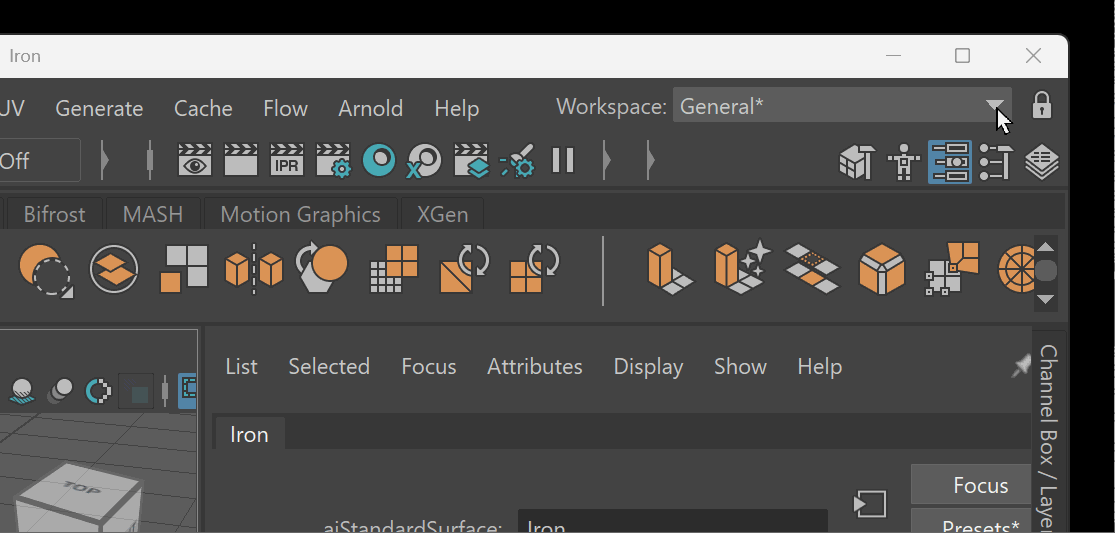1115x533 pixels.
Task: Open Render Settings clapperboard gear icon
Action: [x=333, y=161]
